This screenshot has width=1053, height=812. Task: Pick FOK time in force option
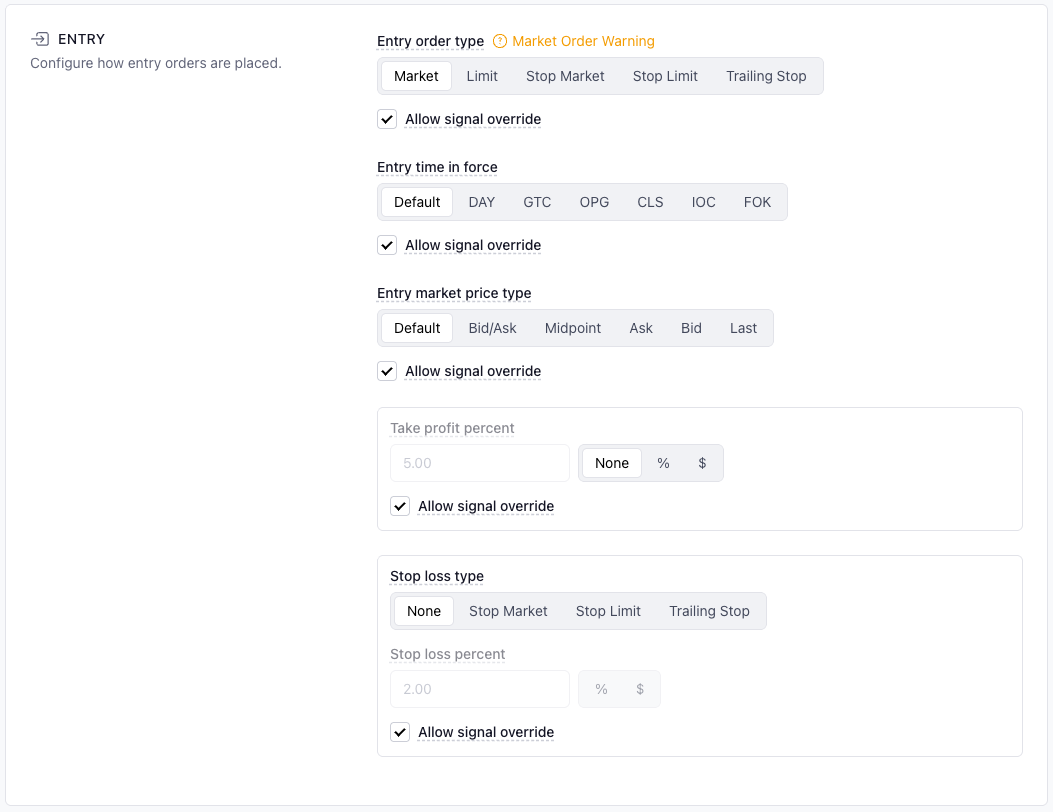tap(757, 202)
